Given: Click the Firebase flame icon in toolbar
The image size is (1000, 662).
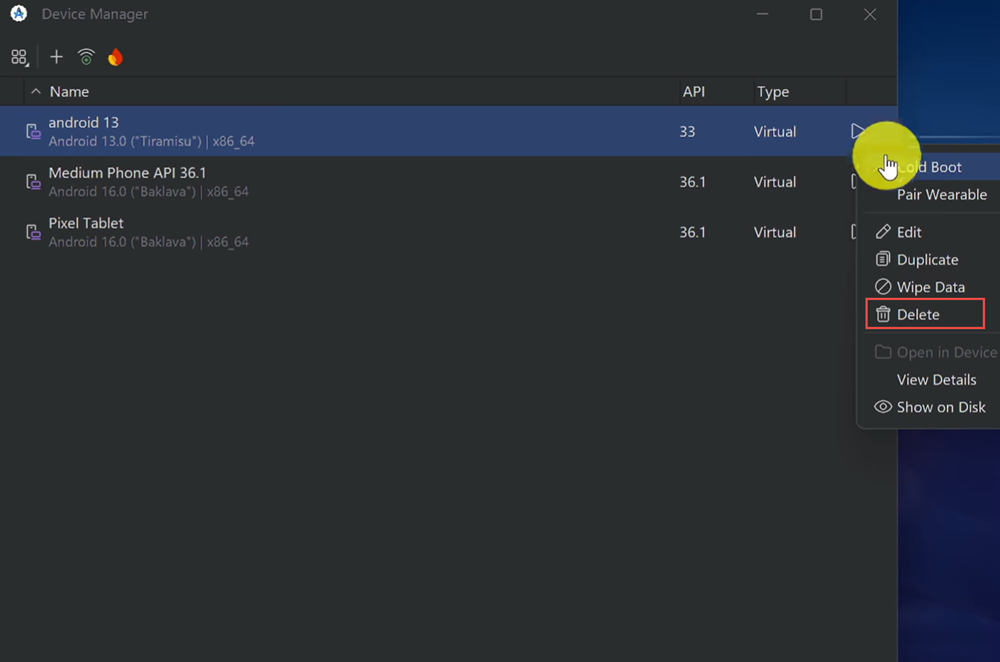Looking at the screenshot, I should (x=115, y=57).
